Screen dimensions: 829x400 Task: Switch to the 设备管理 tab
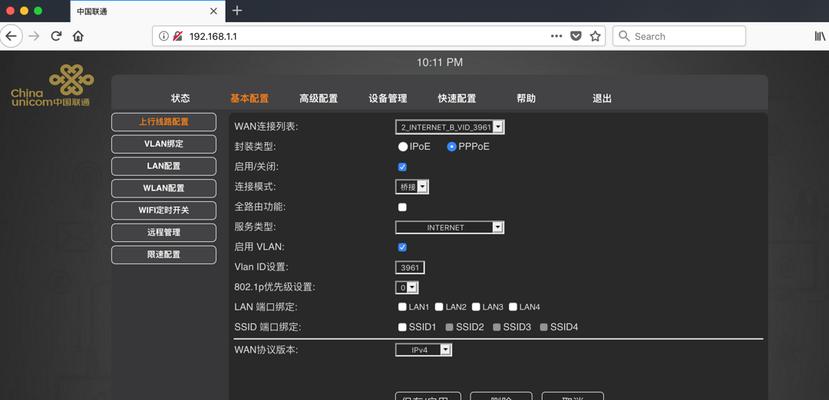click(388, 98)
